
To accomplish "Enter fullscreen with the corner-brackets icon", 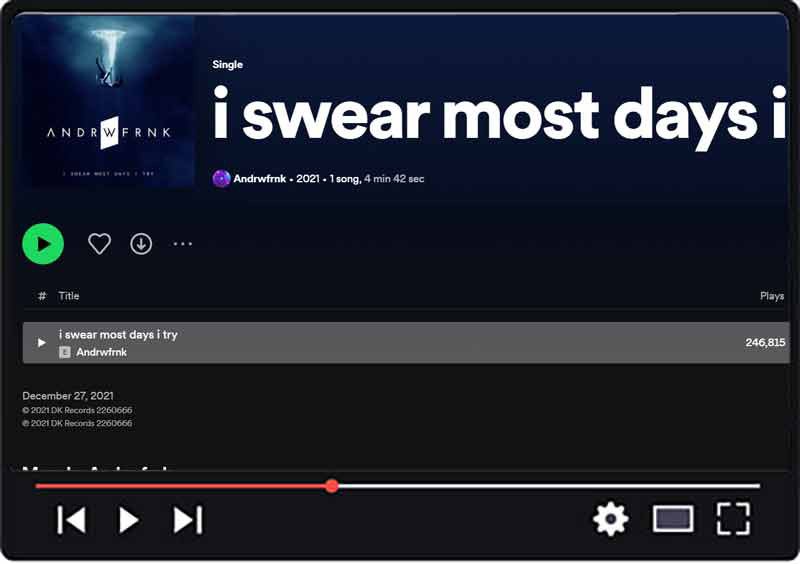I will click(733, 519).
